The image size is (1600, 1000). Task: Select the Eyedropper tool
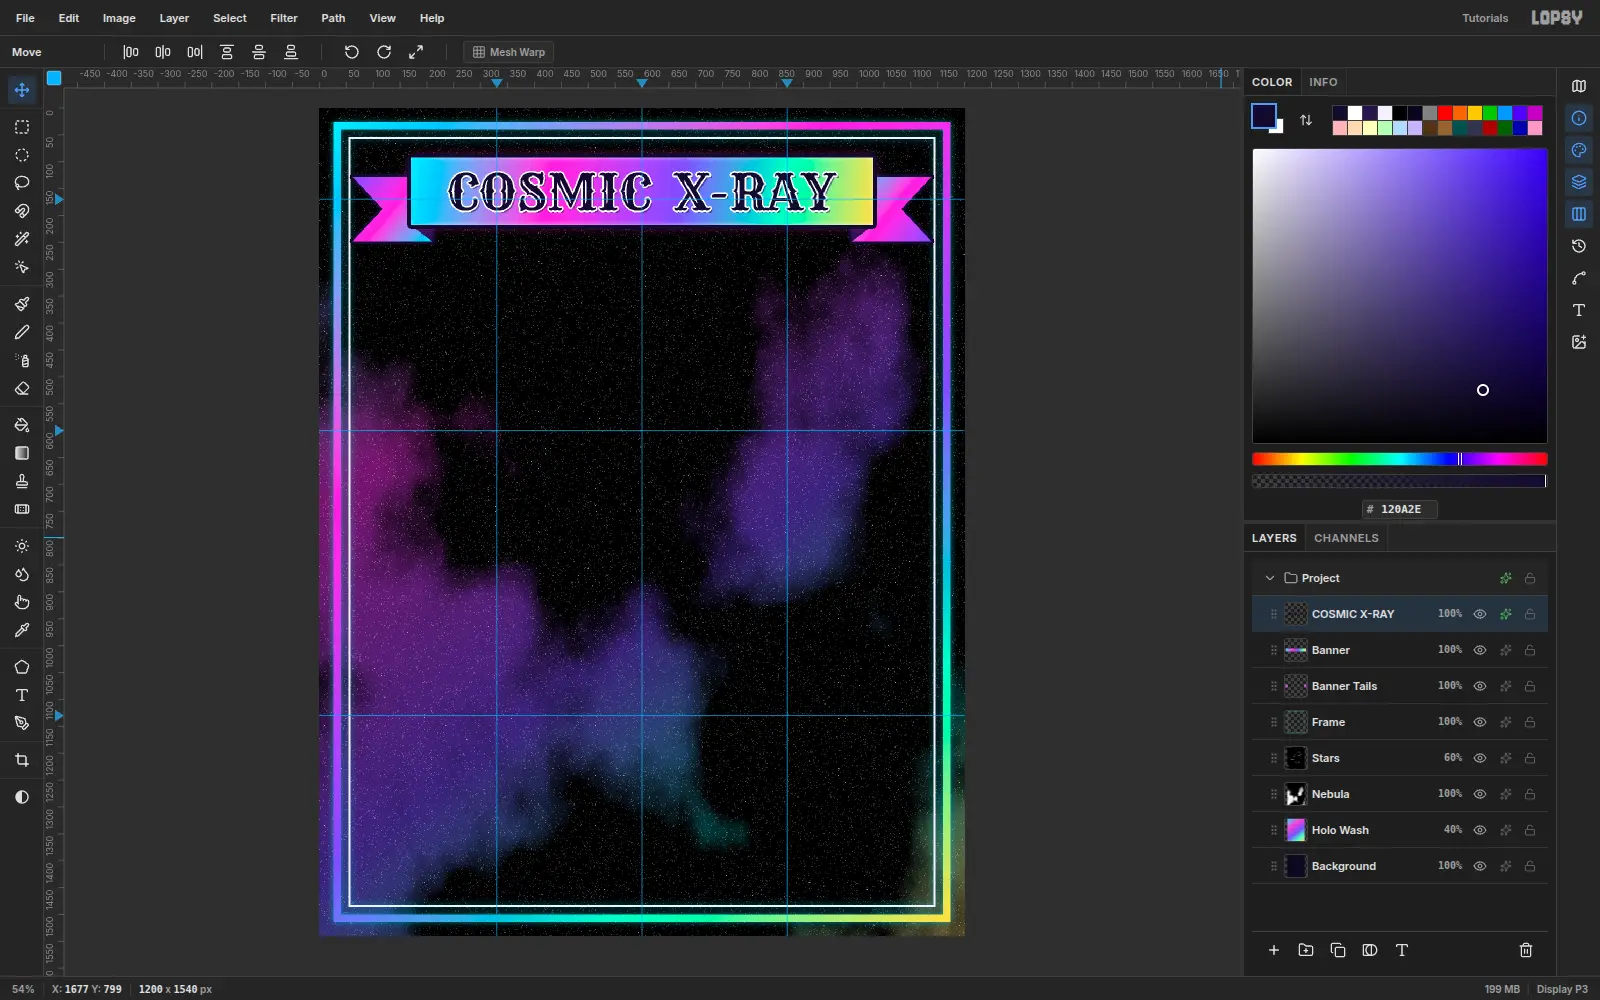pyautogui.click(x=22, y=630)
